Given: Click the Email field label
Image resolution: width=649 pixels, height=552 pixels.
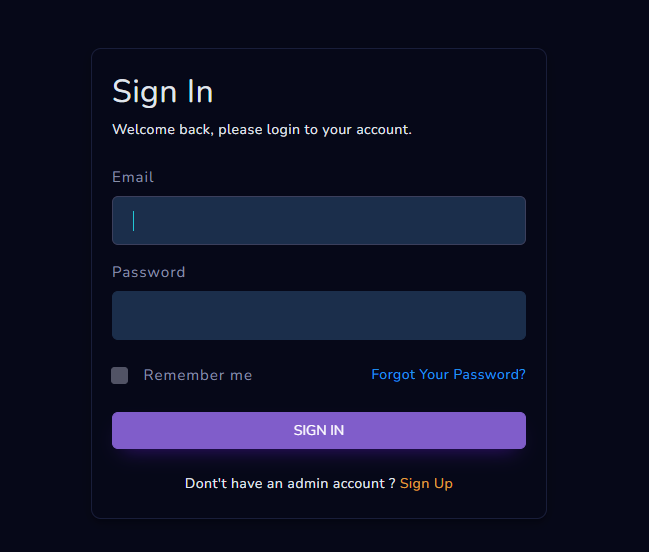Looking at the screenshot, I should (133, 177).
